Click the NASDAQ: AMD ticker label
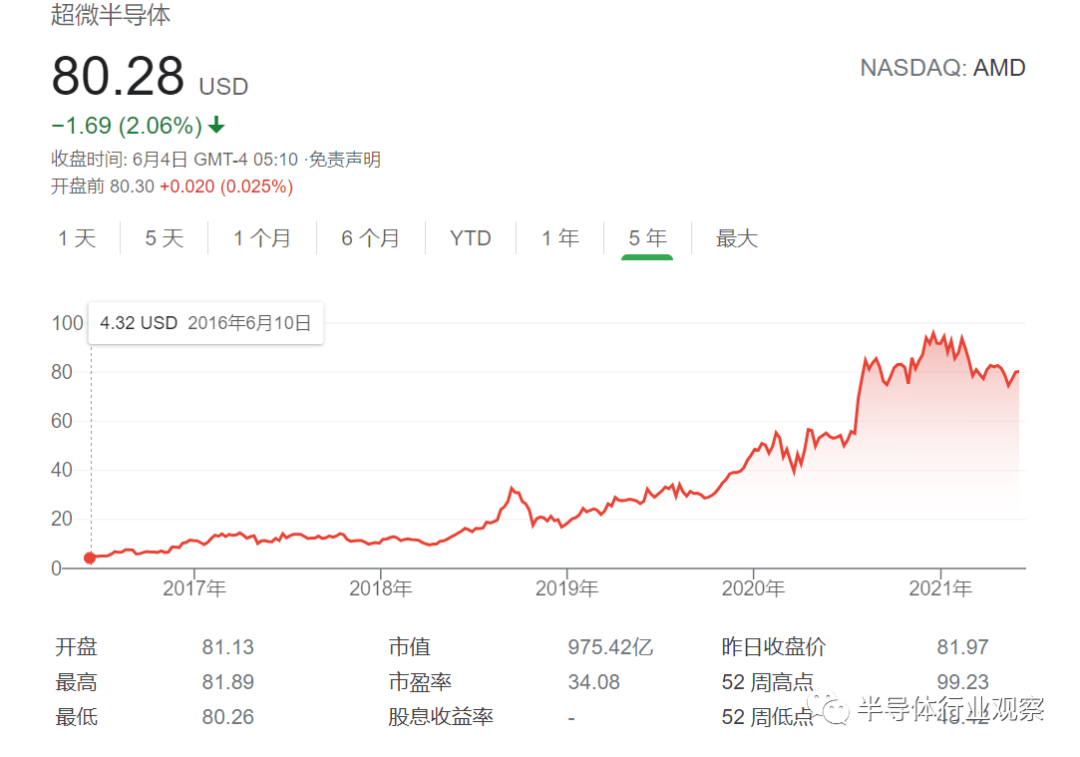Image resolution: width=1080 pixels, height=757 pixels. click(943, 68)
